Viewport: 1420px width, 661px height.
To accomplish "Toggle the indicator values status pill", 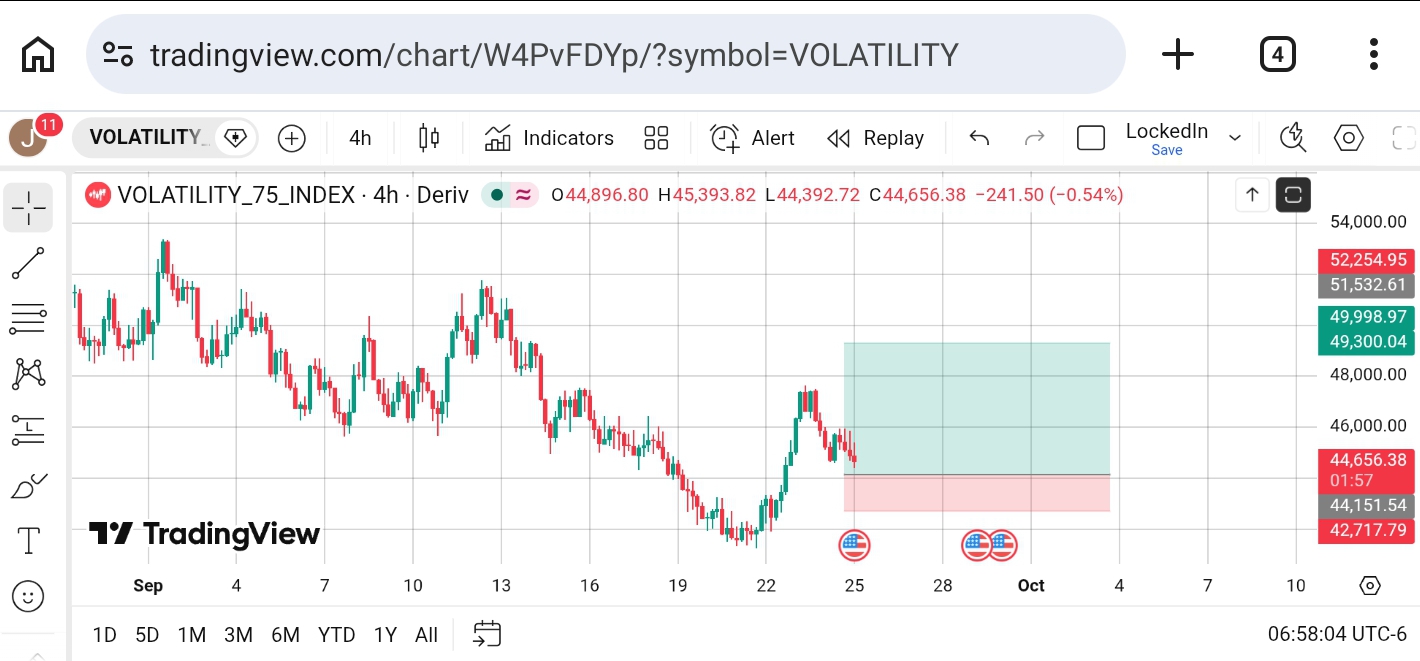I will tap(511, 195).
